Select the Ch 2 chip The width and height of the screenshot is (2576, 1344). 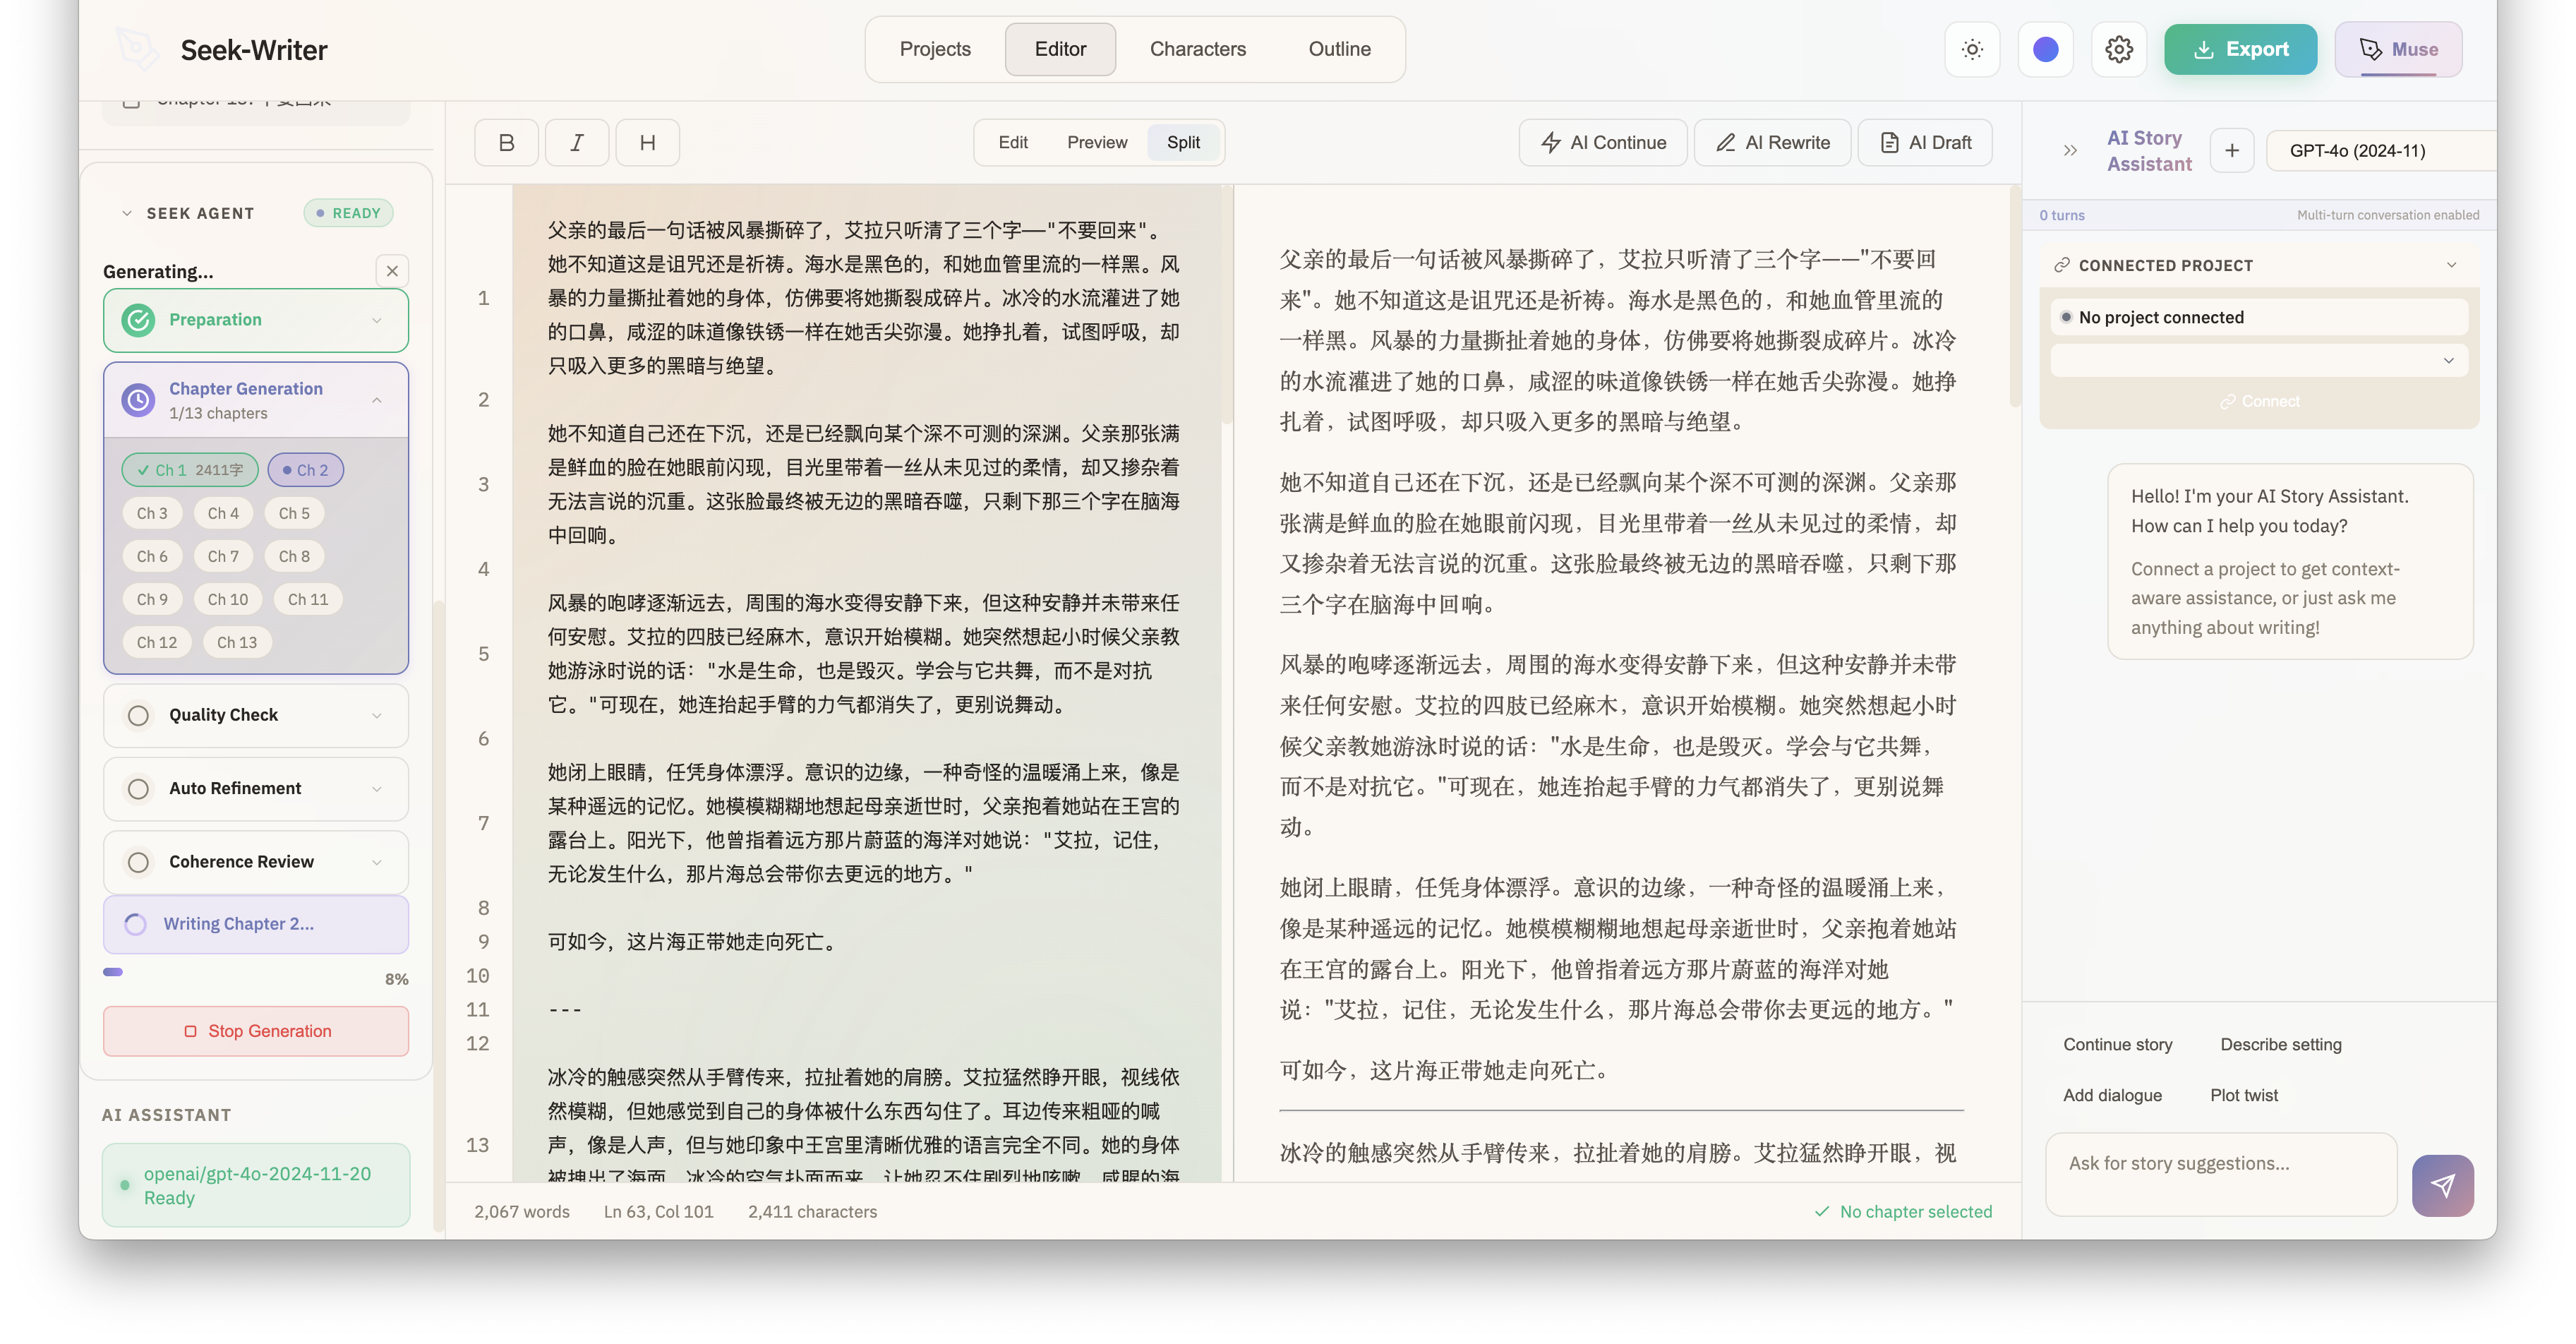tap(305, 470)
